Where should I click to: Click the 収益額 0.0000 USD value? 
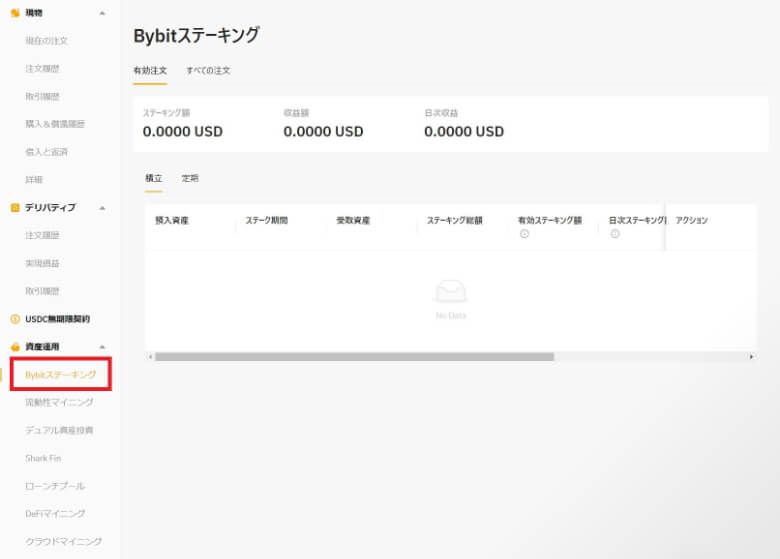pyautogui.click(x=323, y=132)
